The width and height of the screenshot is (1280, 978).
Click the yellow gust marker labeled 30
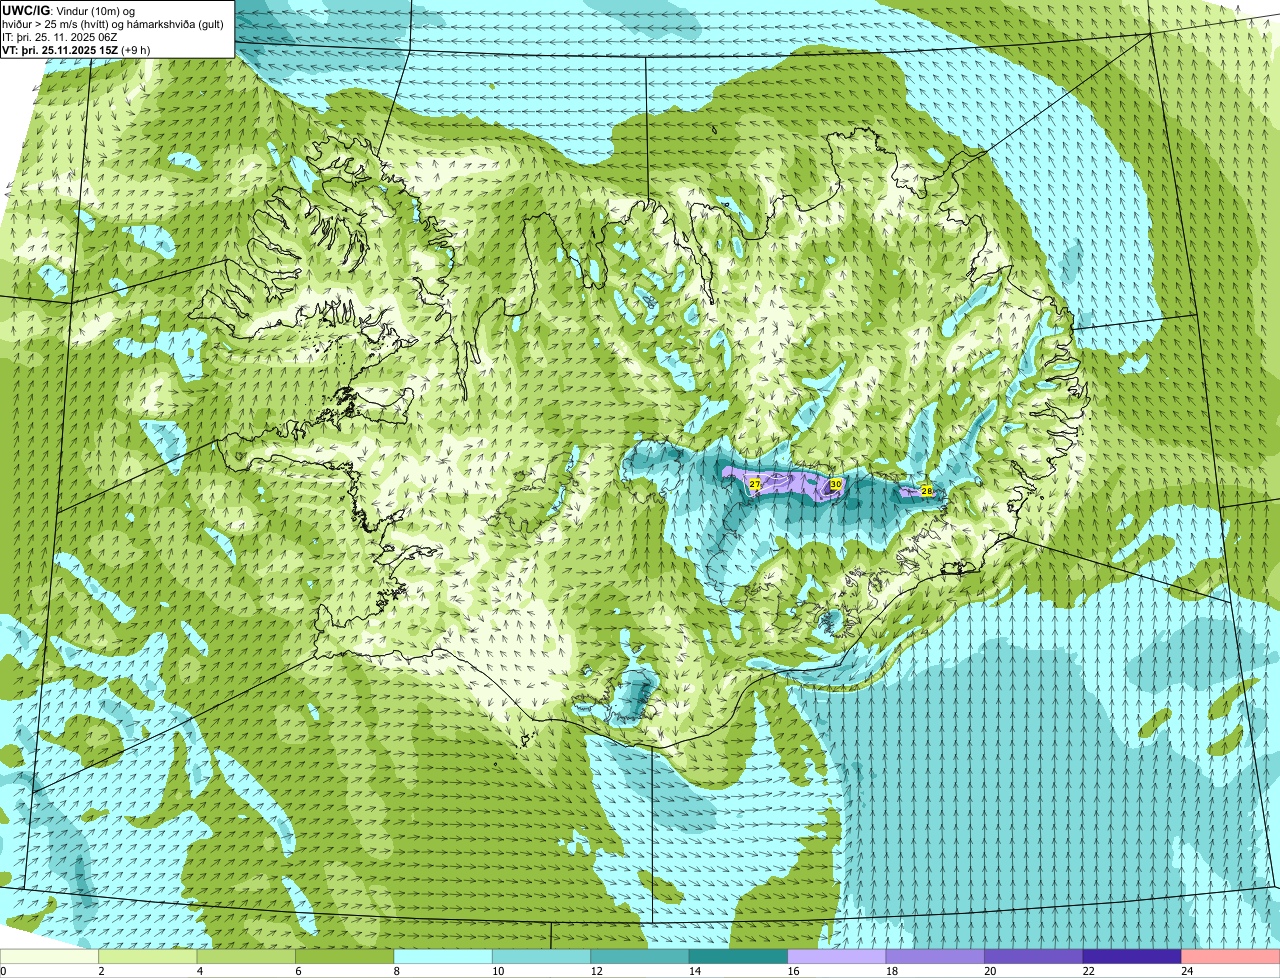(x=836, y=484)
